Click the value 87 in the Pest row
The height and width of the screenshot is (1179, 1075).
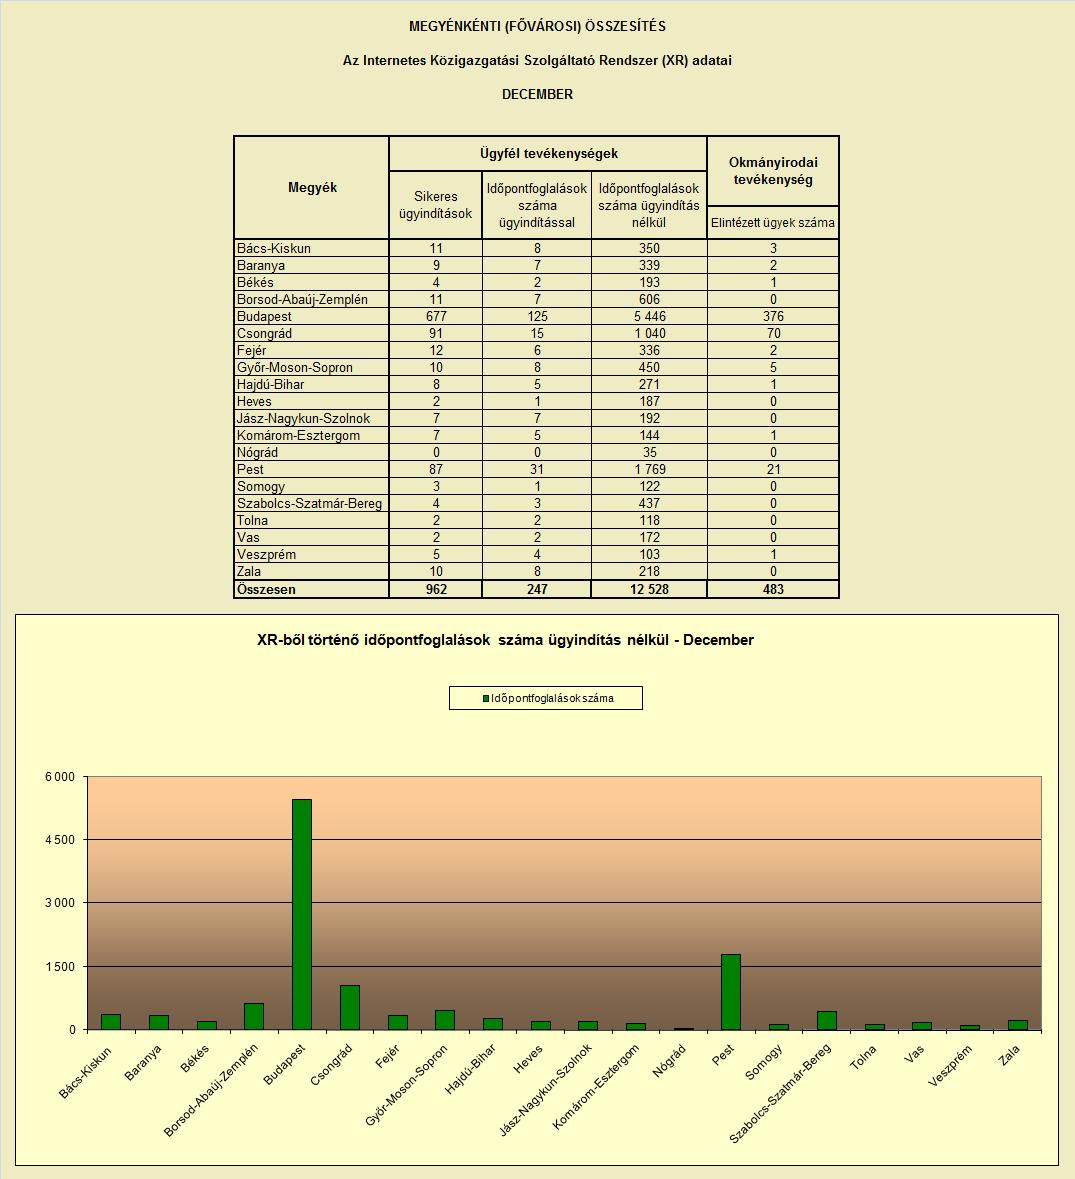click(436, 469)
